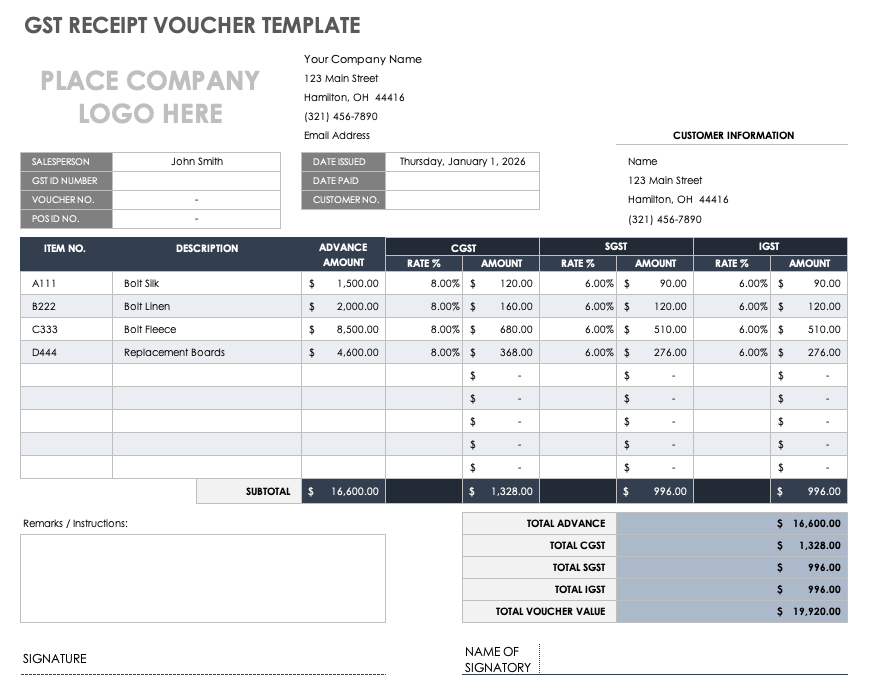Select the Voucher No. entry cell

196,199
